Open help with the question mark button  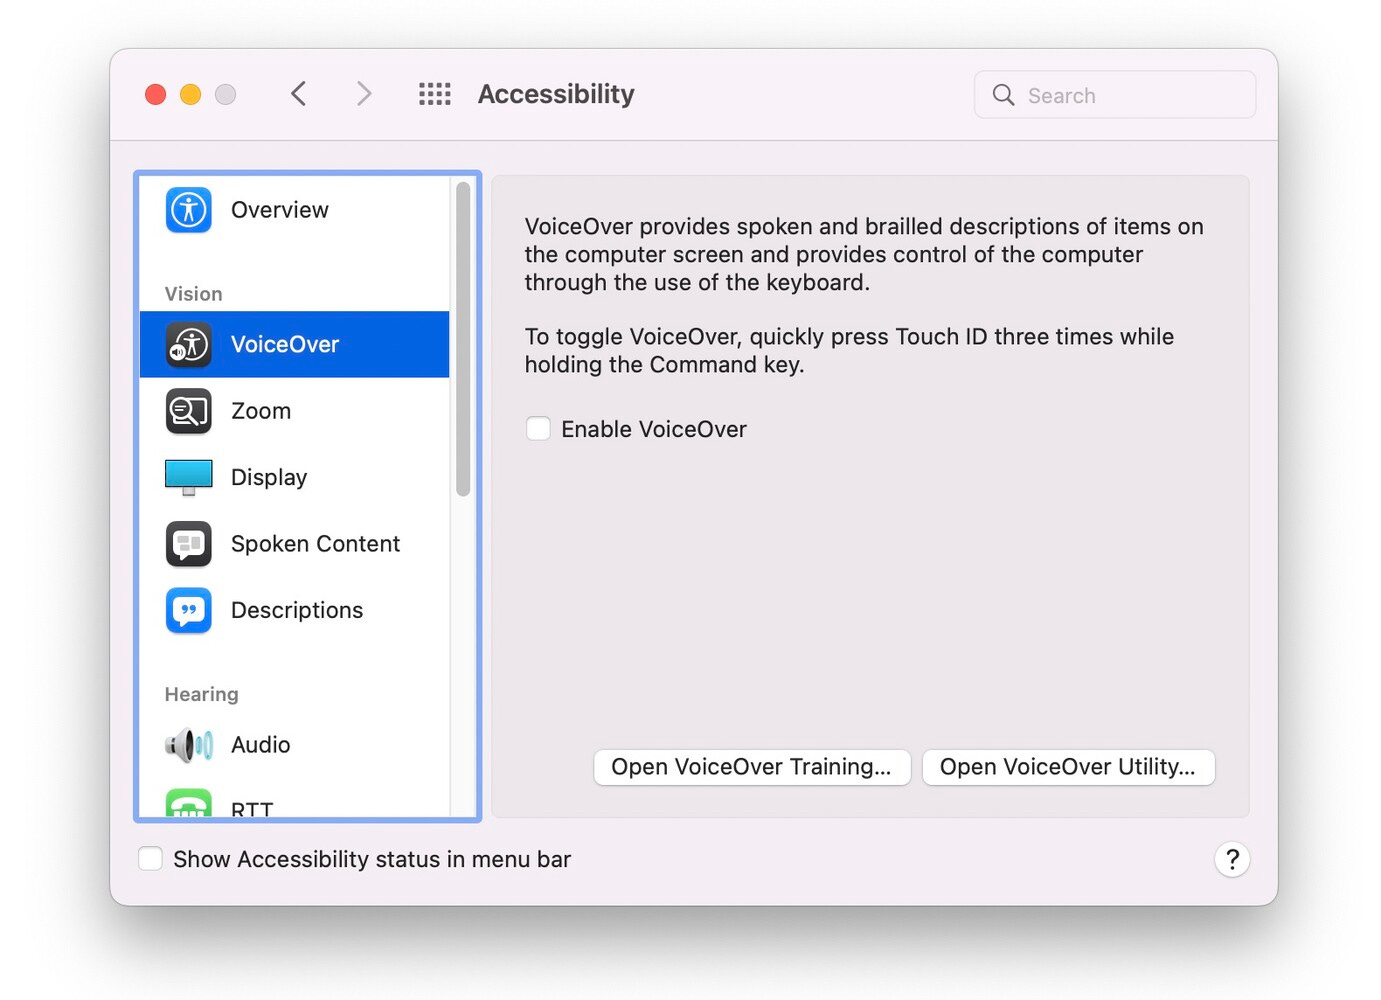coord(1232,859)
